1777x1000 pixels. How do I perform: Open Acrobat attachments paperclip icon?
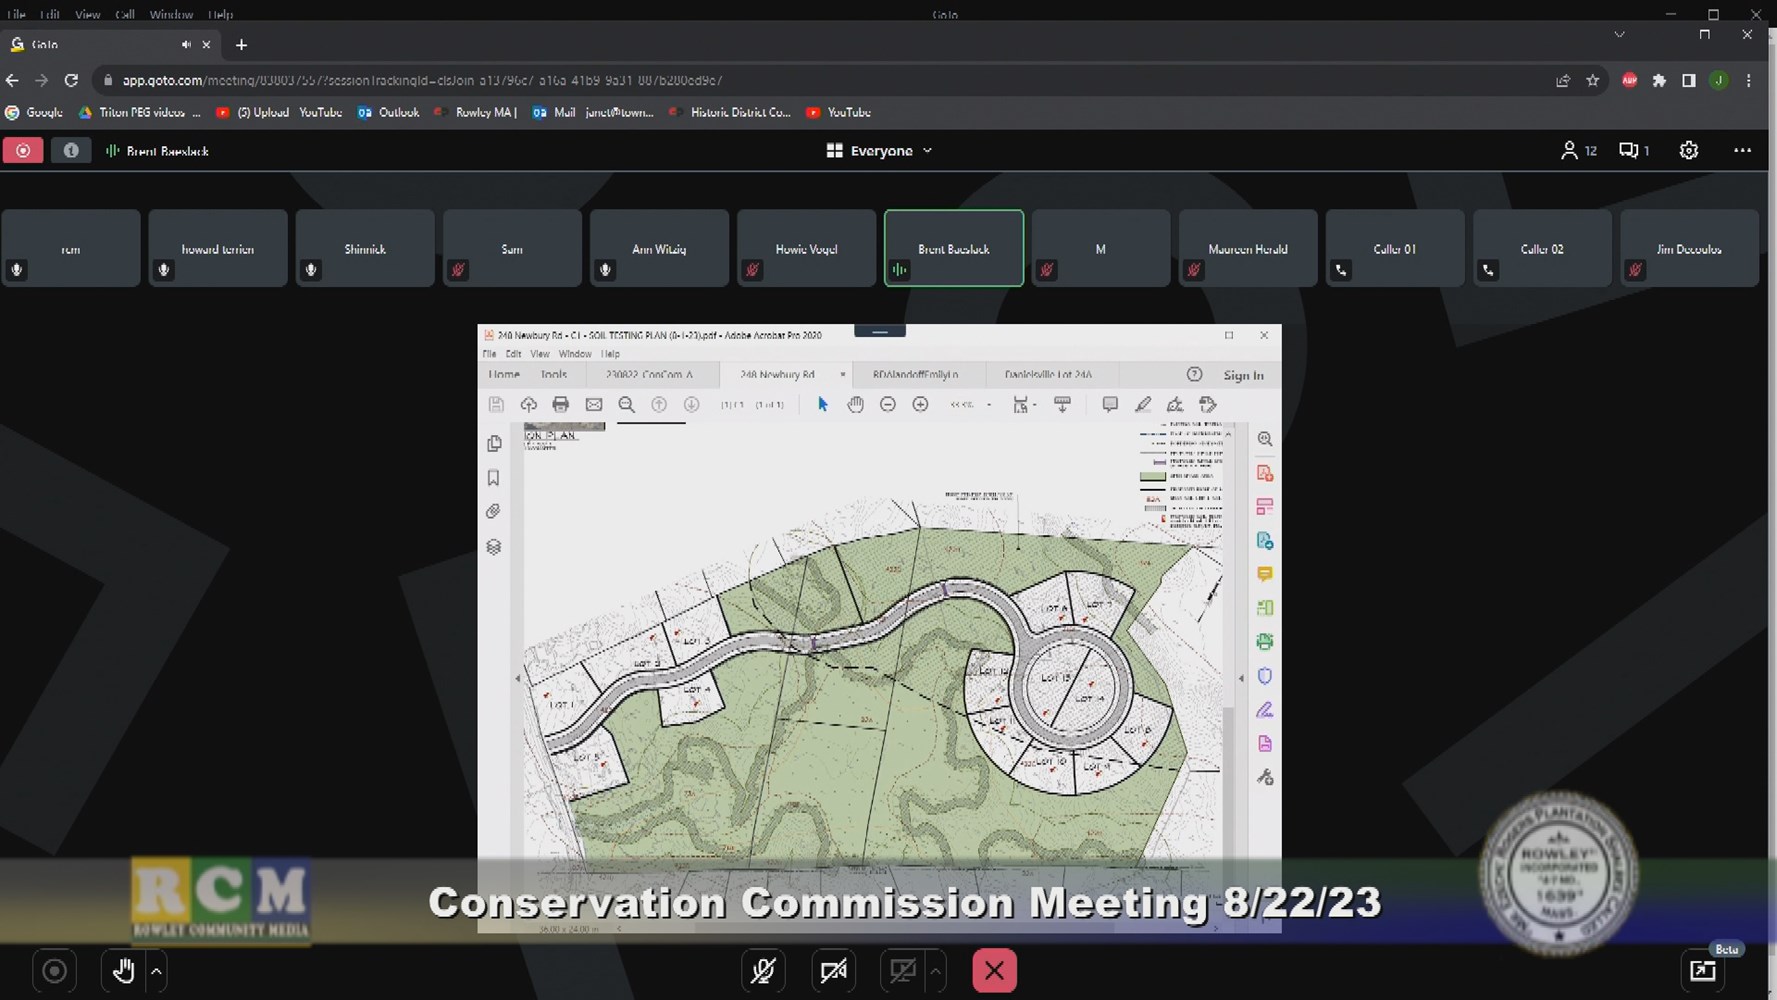tap(494, 511)
